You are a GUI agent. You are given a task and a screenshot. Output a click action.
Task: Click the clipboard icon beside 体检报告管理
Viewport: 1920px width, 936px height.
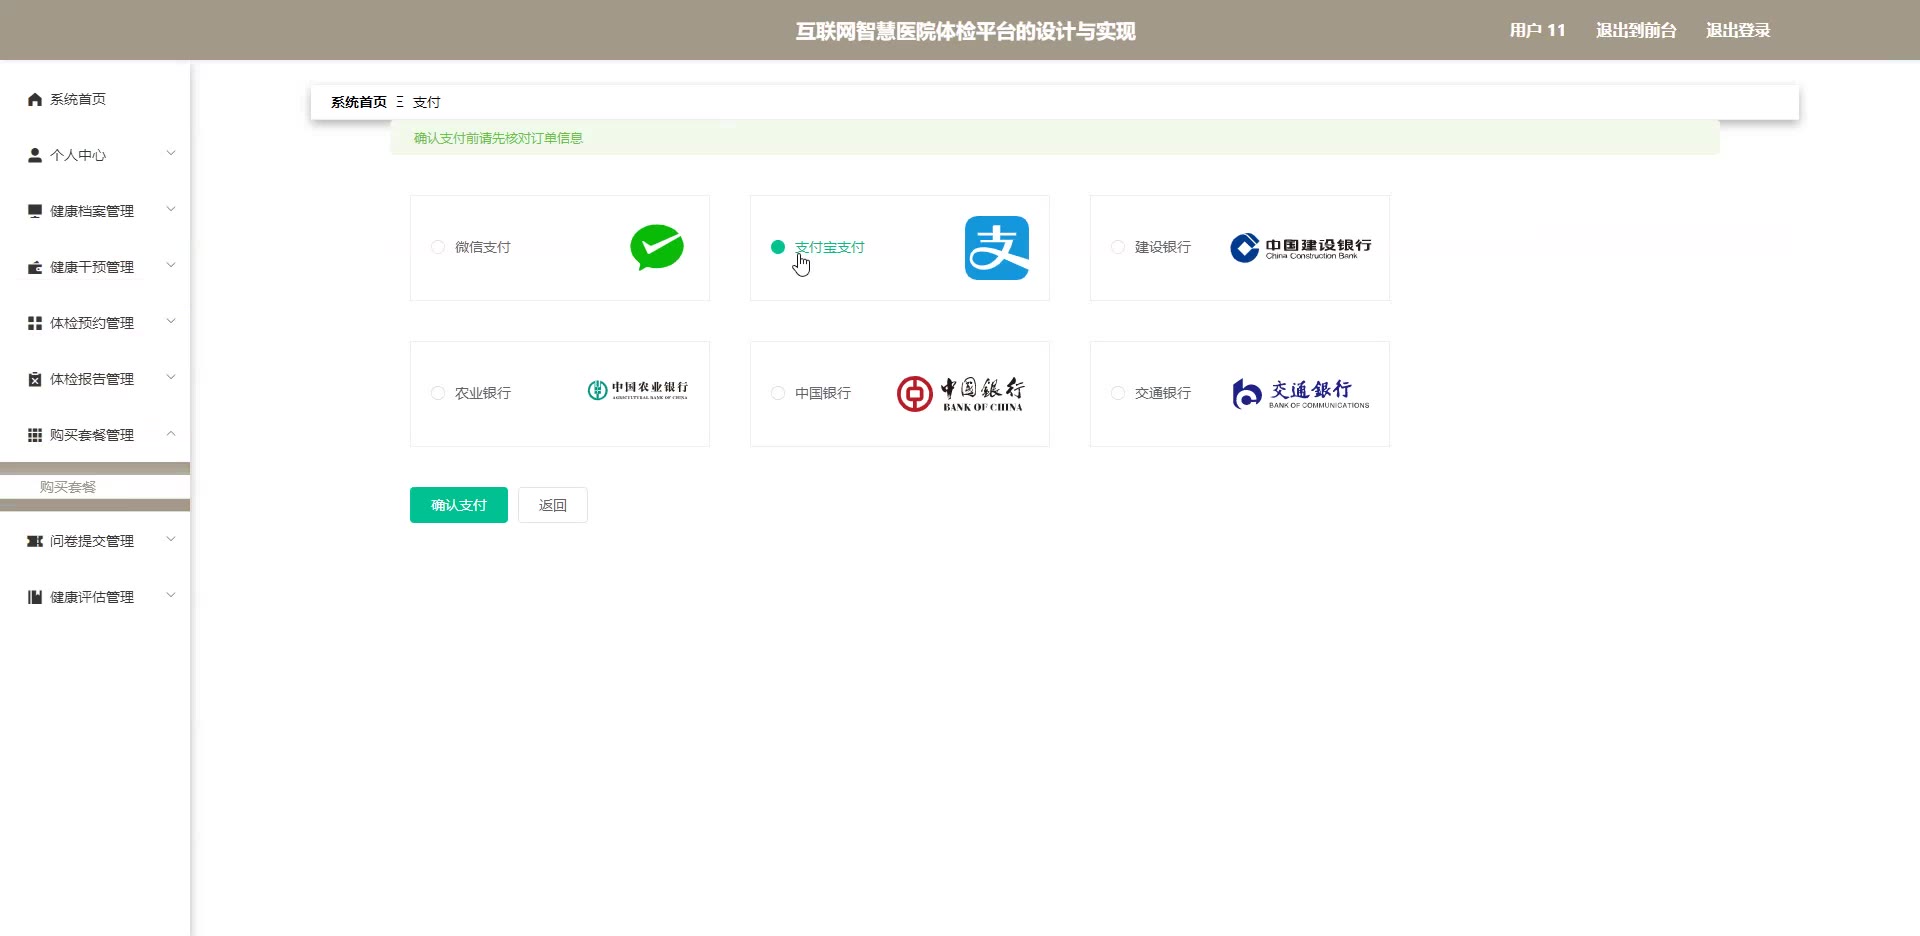(x=35, y=379)
